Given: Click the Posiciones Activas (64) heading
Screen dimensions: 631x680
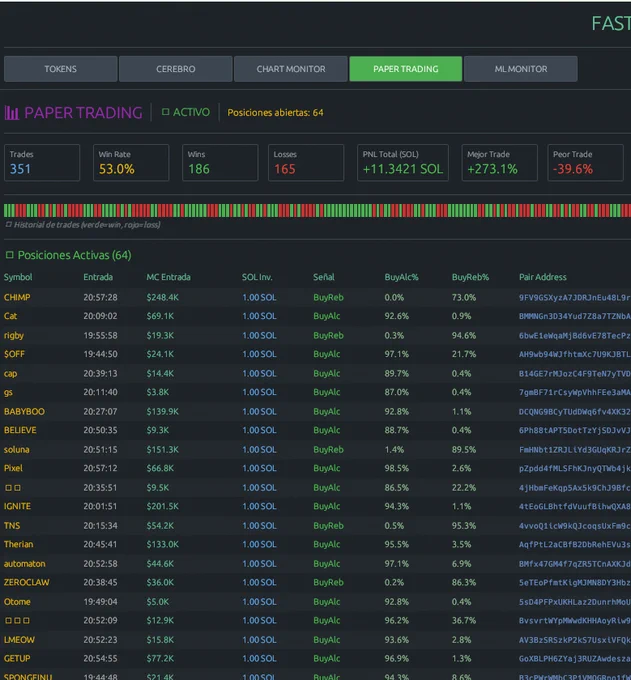Looking at the screenshot, I should pos(69,255).
